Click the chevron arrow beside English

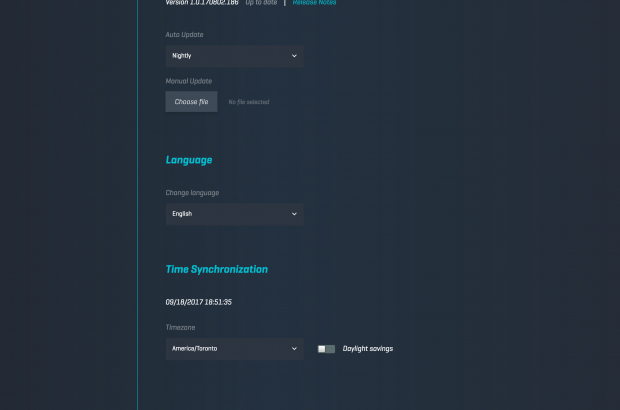pyautogui.click(x=294, y=214)
